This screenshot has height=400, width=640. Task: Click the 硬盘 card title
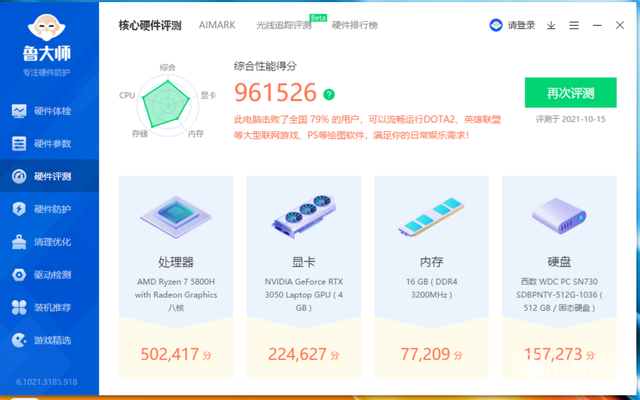click(x=559, y=262)
